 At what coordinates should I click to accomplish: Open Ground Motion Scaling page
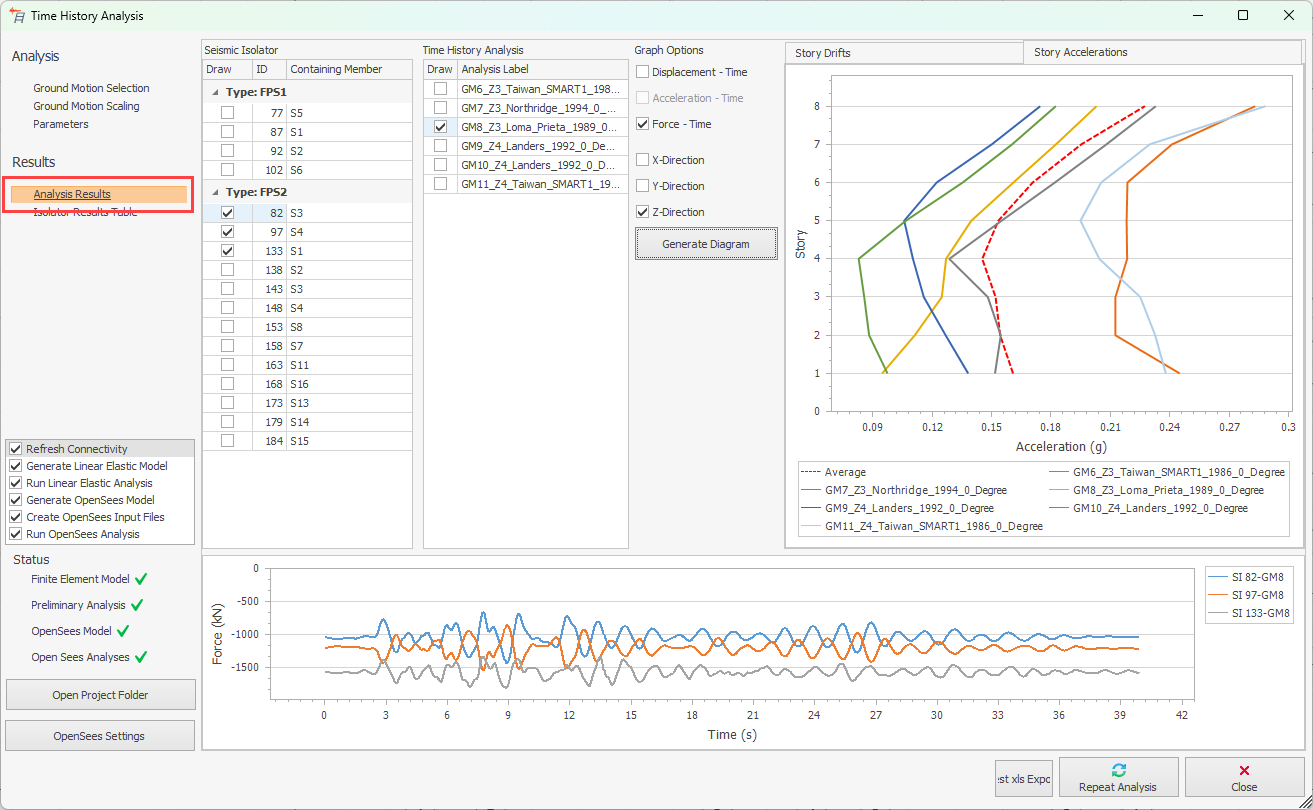pyautogui.click(x=86, y=106)
